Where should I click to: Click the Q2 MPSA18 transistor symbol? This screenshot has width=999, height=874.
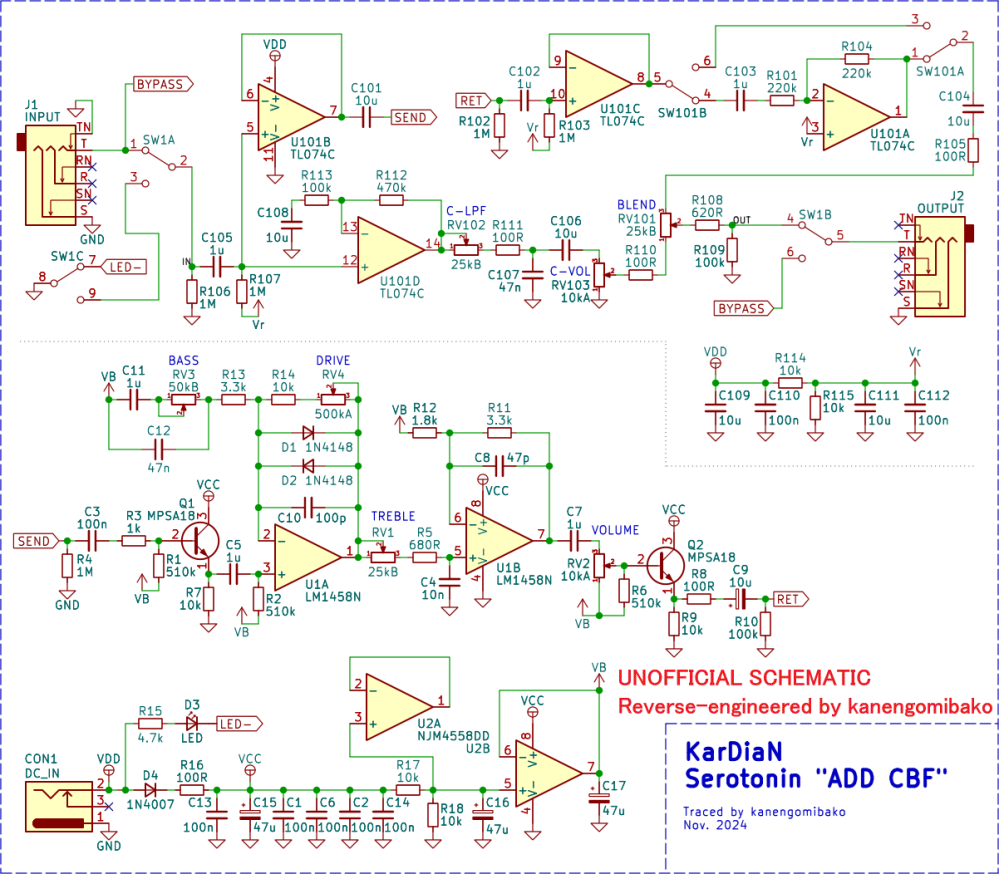coord(665,565)
